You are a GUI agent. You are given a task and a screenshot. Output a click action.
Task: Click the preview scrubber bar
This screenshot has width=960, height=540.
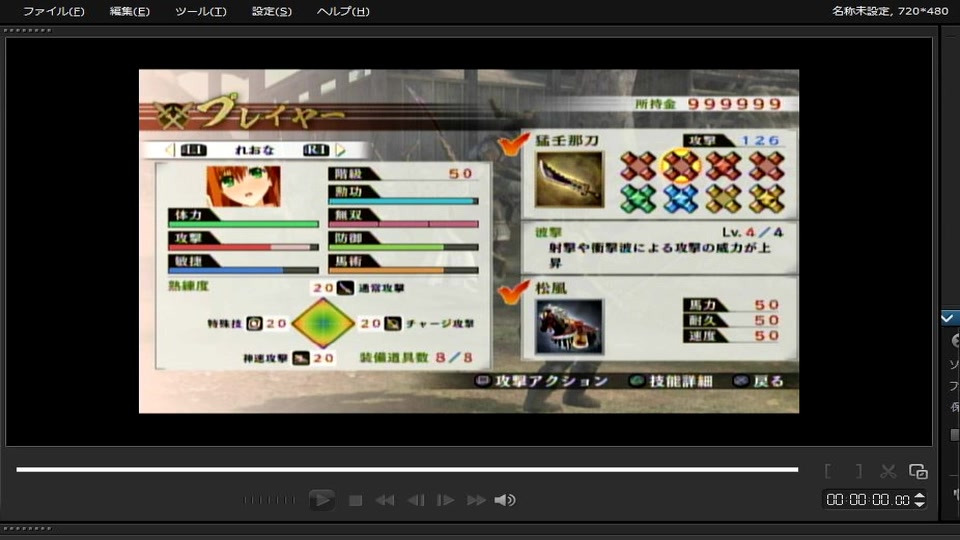pos(407,470)
